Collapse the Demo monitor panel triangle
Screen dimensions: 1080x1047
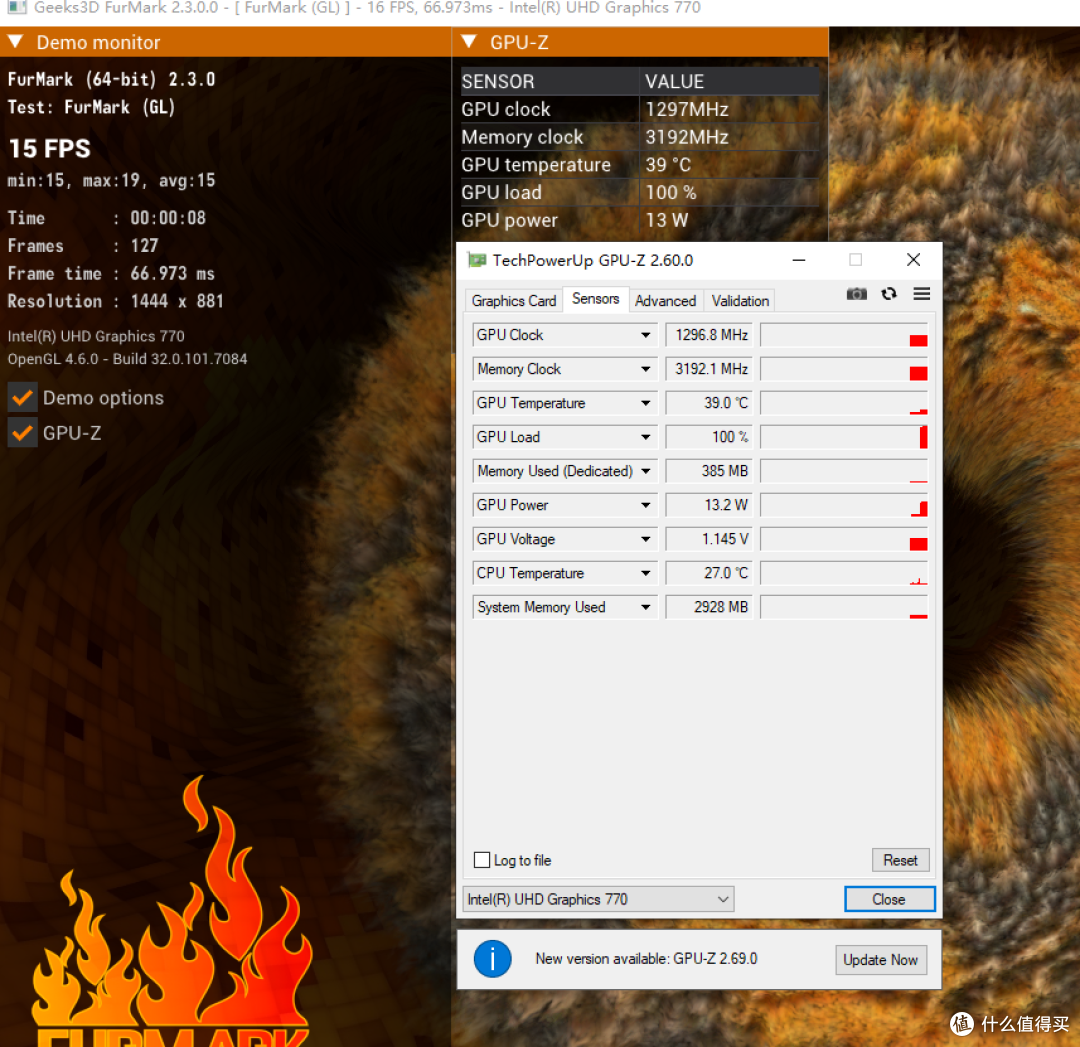pyautogui.click(x=15, y=41)
